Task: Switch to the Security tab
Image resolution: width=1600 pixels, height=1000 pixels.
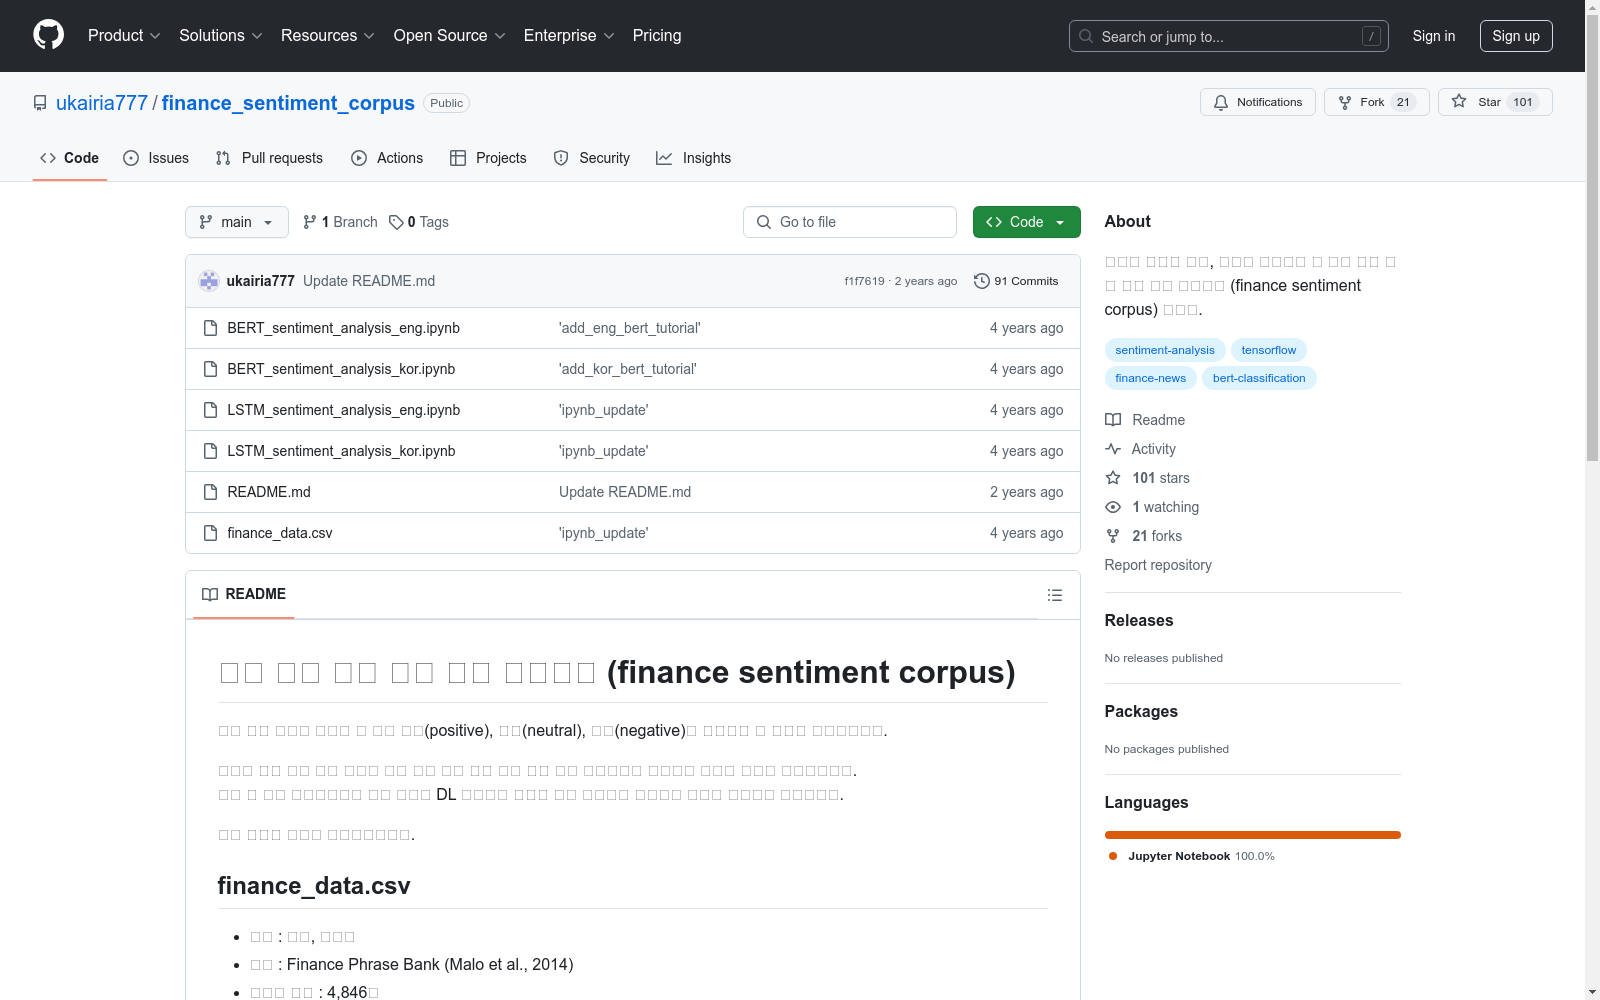Action: (592, 158)
